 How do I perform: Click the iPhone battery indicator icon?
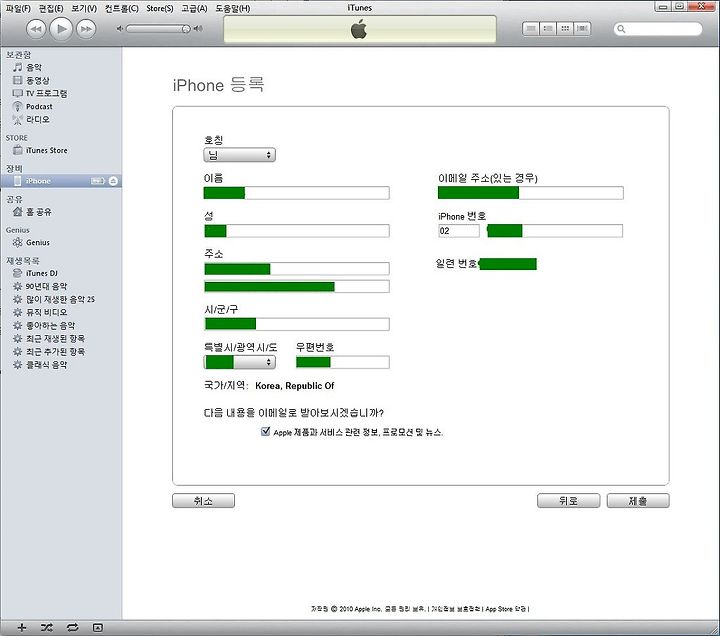98,181
